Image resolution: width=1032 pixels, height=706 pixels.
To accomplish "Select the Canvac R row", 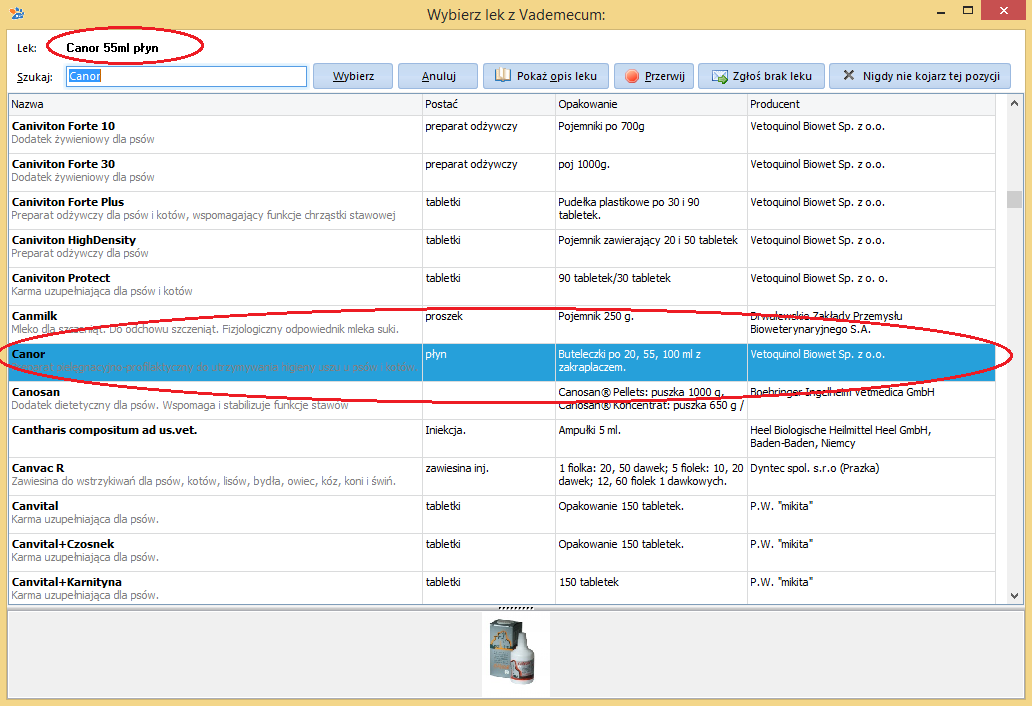I will pyautogui.click(x=502, y=476).
